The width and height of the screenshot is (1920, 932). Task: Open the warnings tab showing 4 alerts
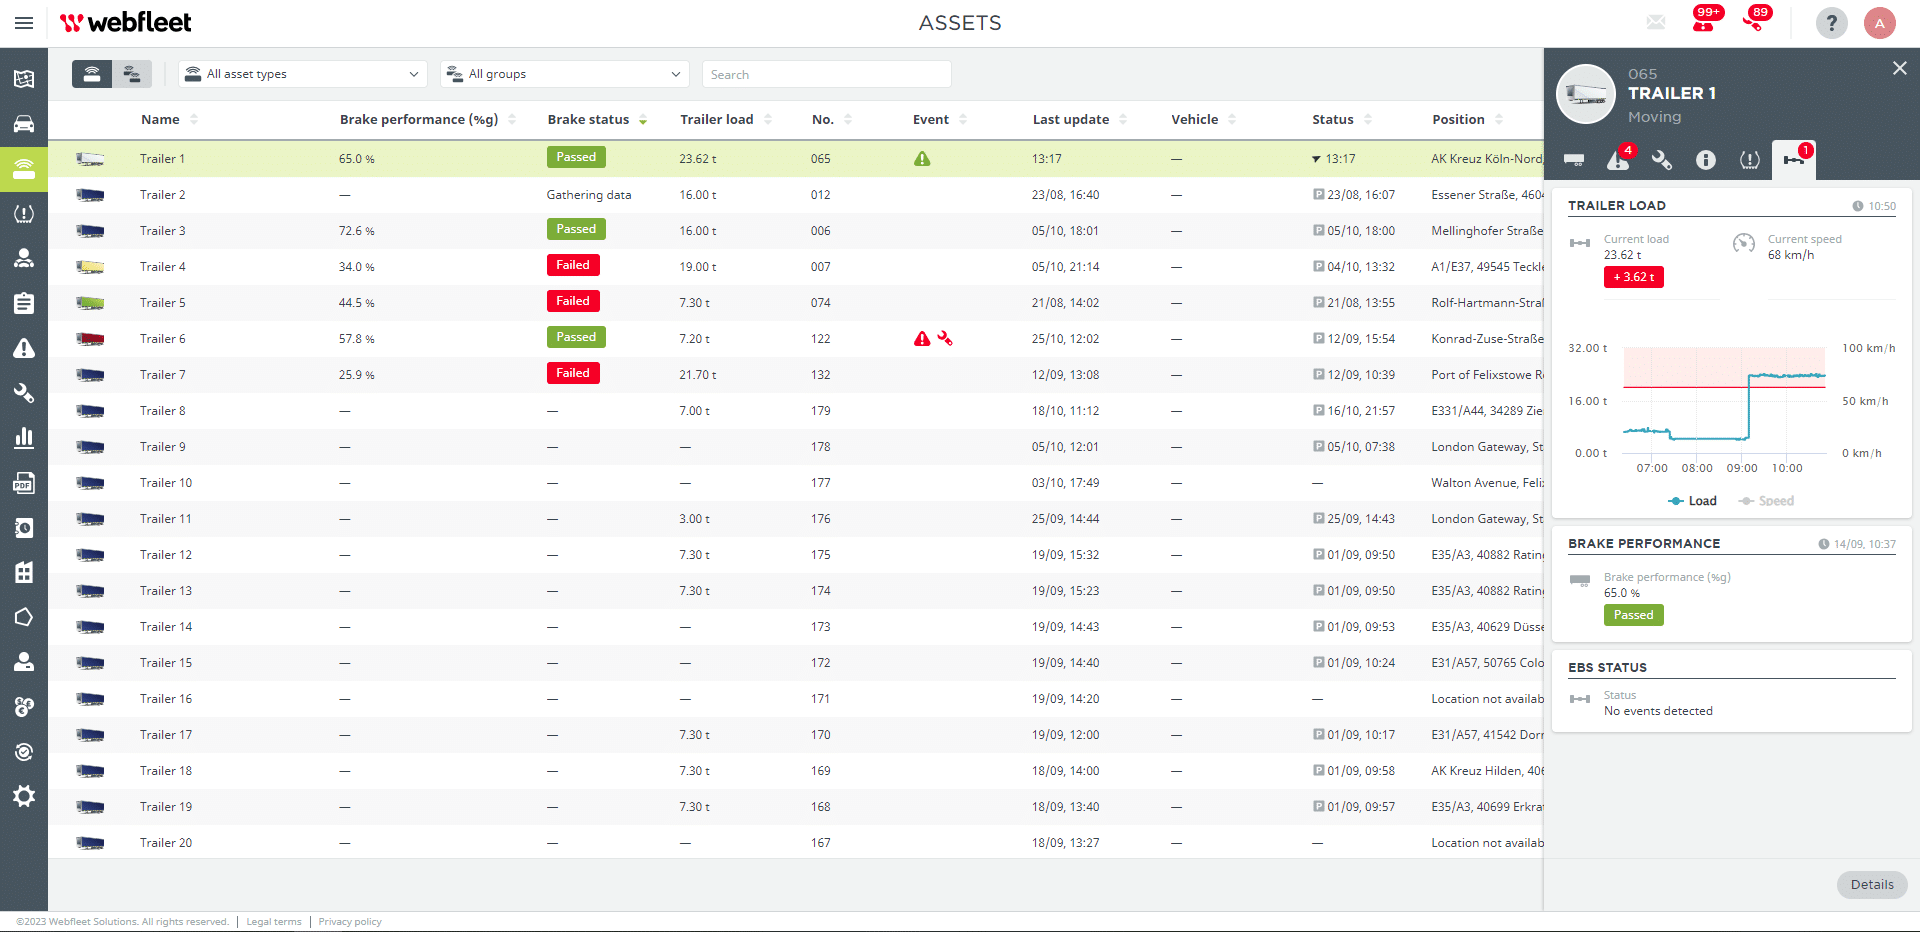coord(1618,161)
